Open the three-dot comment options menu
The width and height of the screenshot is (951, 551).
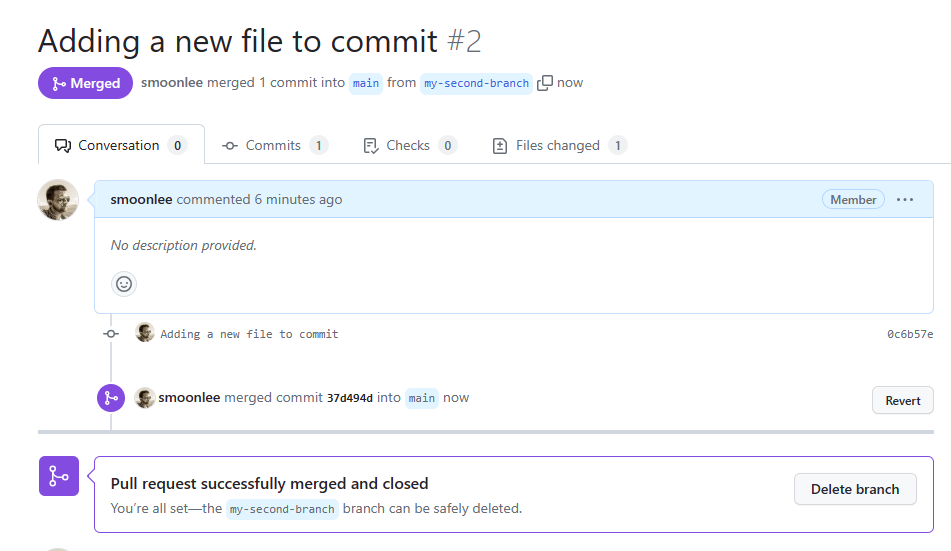pos(905,200)
